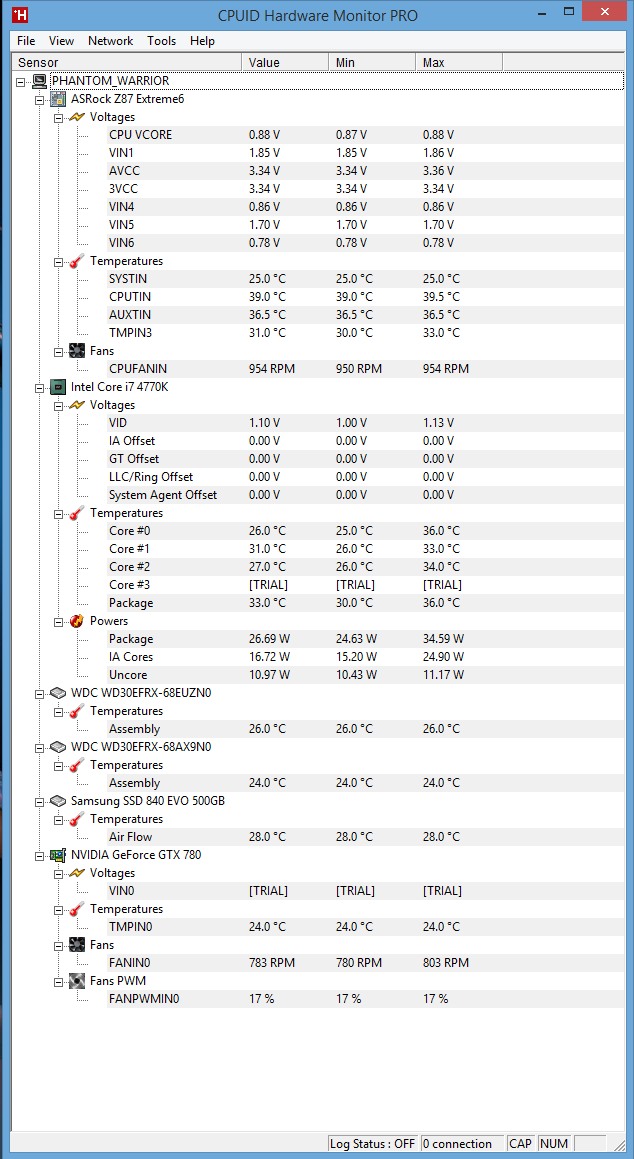634x1159 pixels.
Task: Click the GTX 780 Fans fan icon
Action: pos(77,945)
